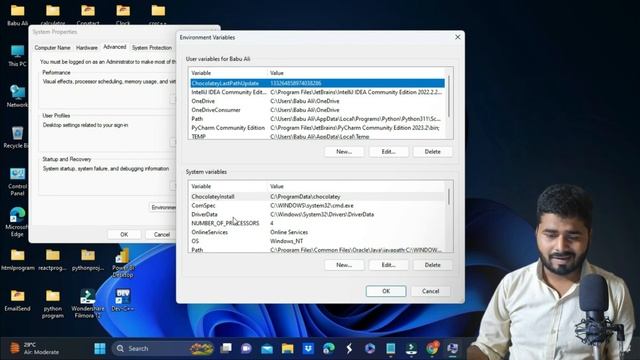This screenshot has height=360, width=640.
Task: Select the python program folder icon
Action: [53, 304]
